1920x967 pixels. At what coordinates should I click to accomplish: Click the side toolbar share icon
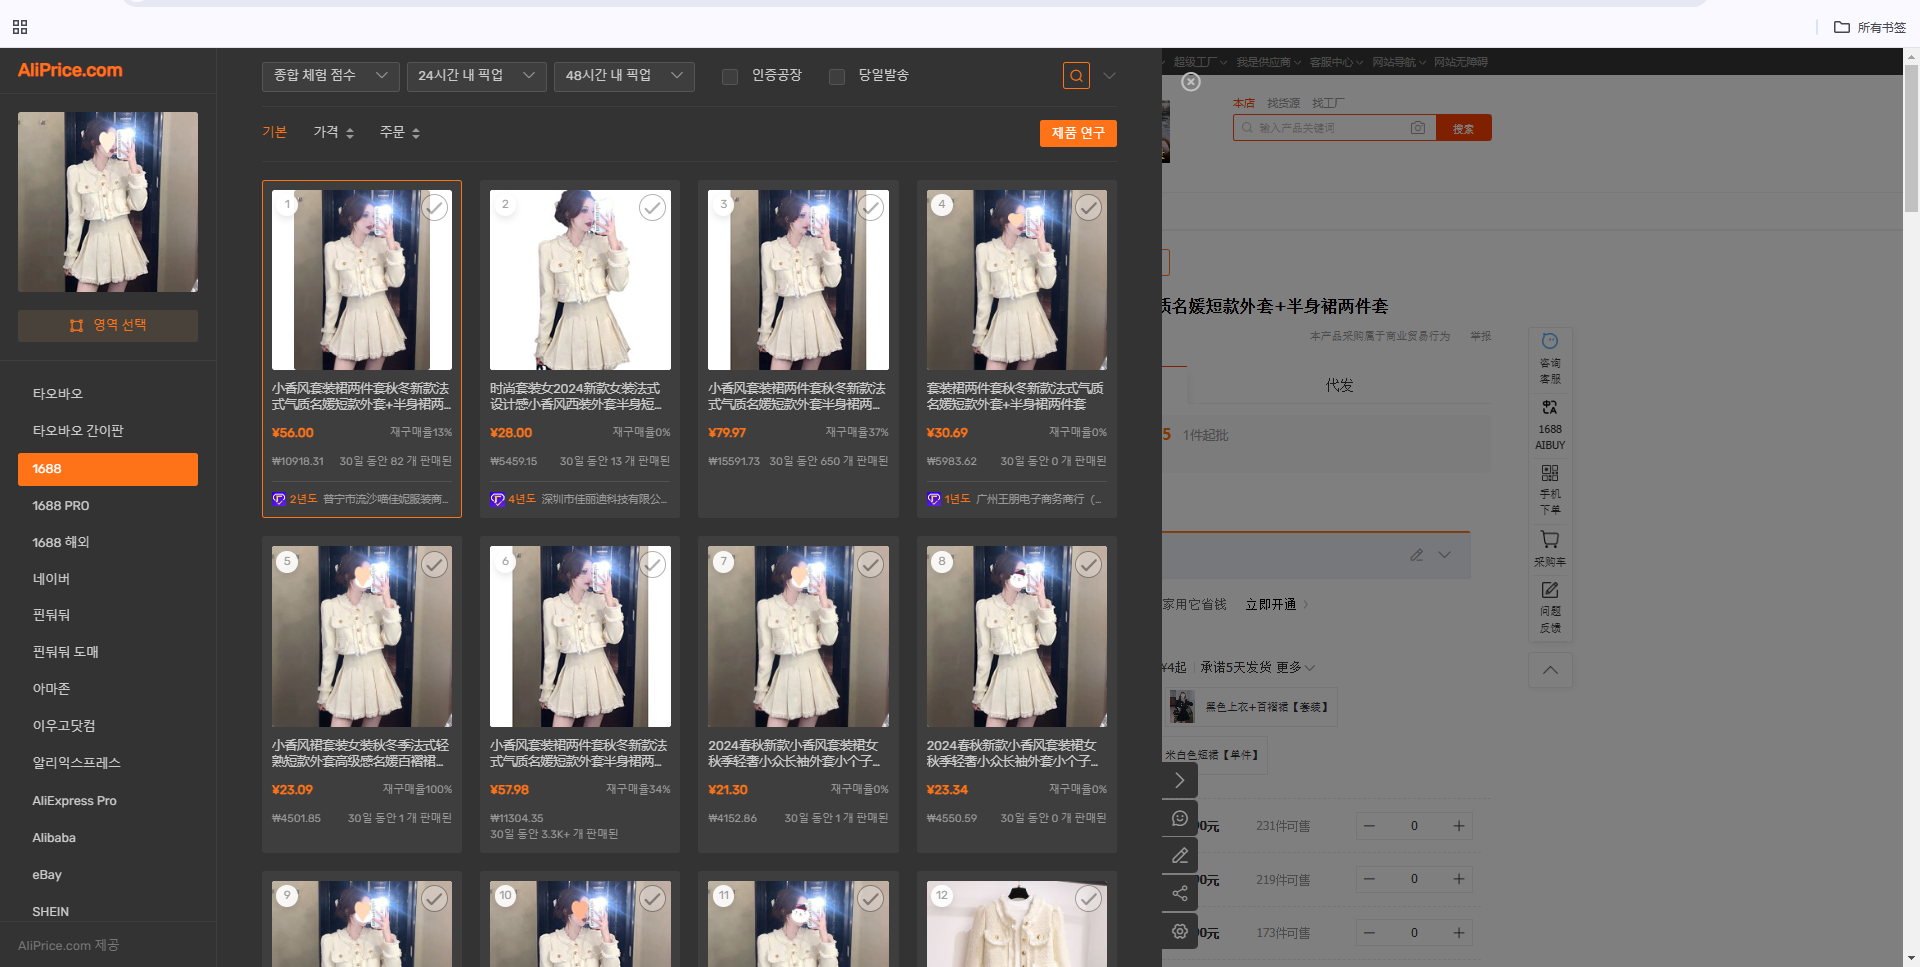point(1180,893)
